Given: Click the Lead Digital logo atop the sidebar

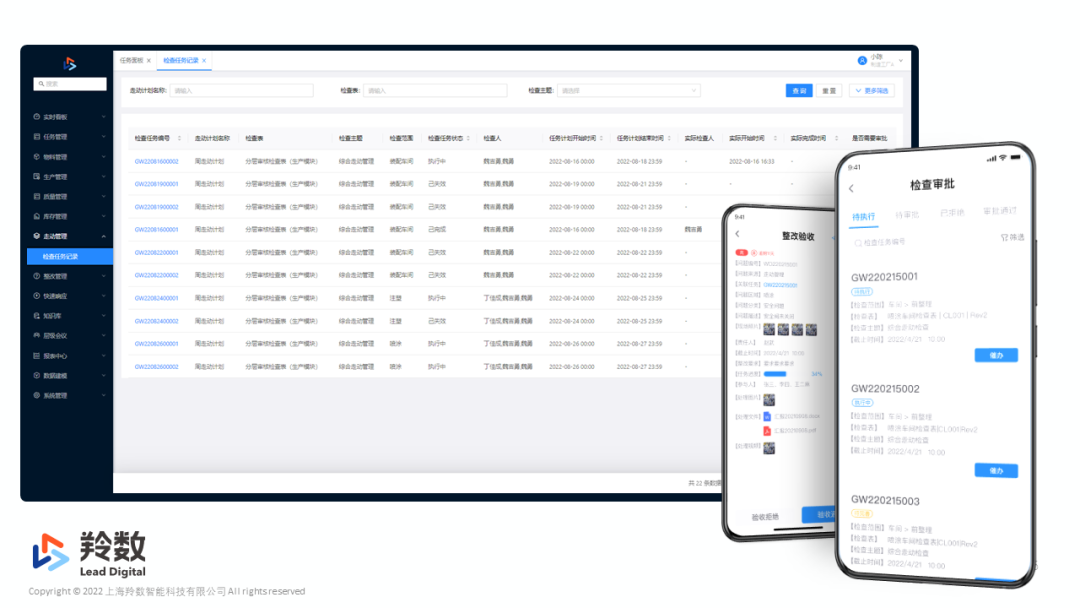Looking at the screenshot, I should click(70, 64).
